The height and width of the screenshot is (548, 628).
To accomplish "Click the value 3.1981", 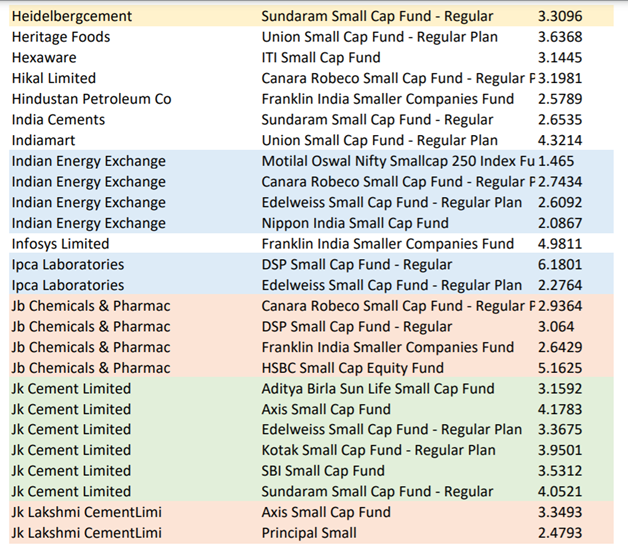I will (x=560, y=79).
